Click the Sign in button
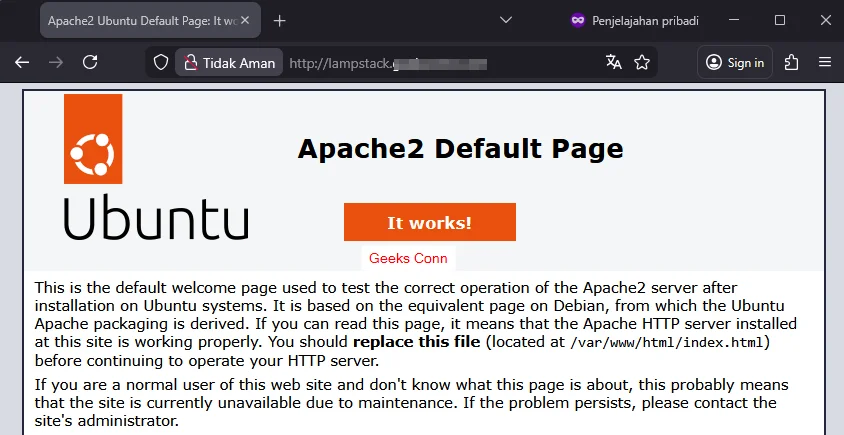Screen dimensions: 844x435 tap(735, 63)
